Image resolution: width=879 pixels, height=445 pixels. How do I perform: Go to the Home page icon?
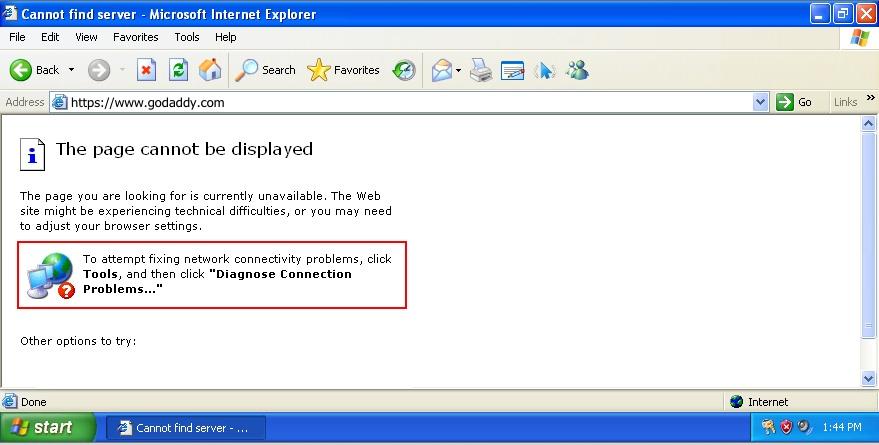(210, 70)
